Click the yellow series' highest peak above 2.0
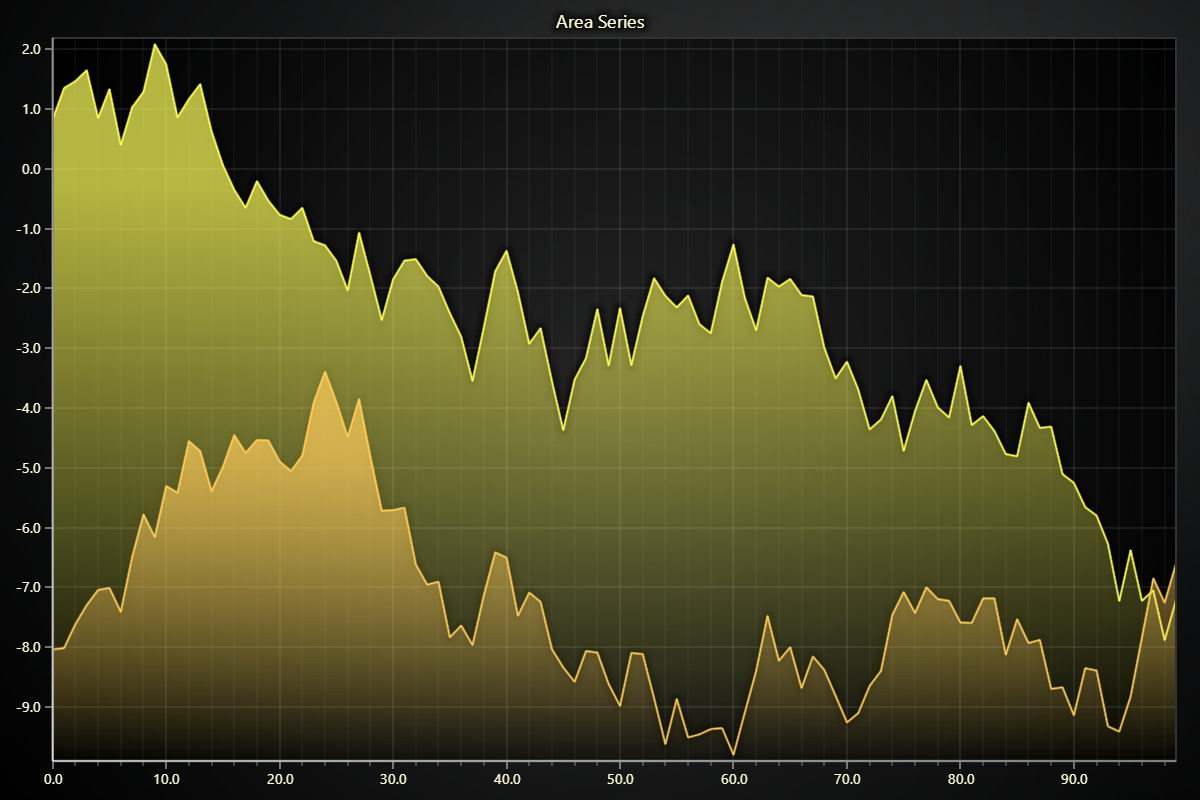1200x800 pixels. (155, 44)
